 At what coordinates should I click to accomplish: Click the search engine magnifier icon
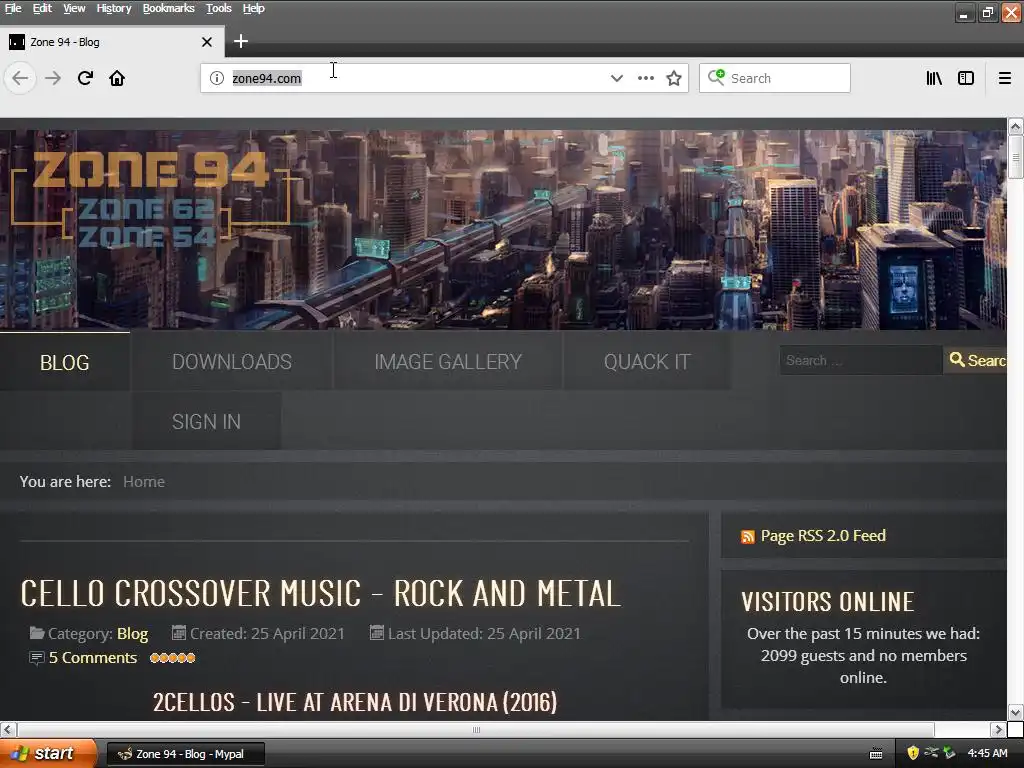716,78
